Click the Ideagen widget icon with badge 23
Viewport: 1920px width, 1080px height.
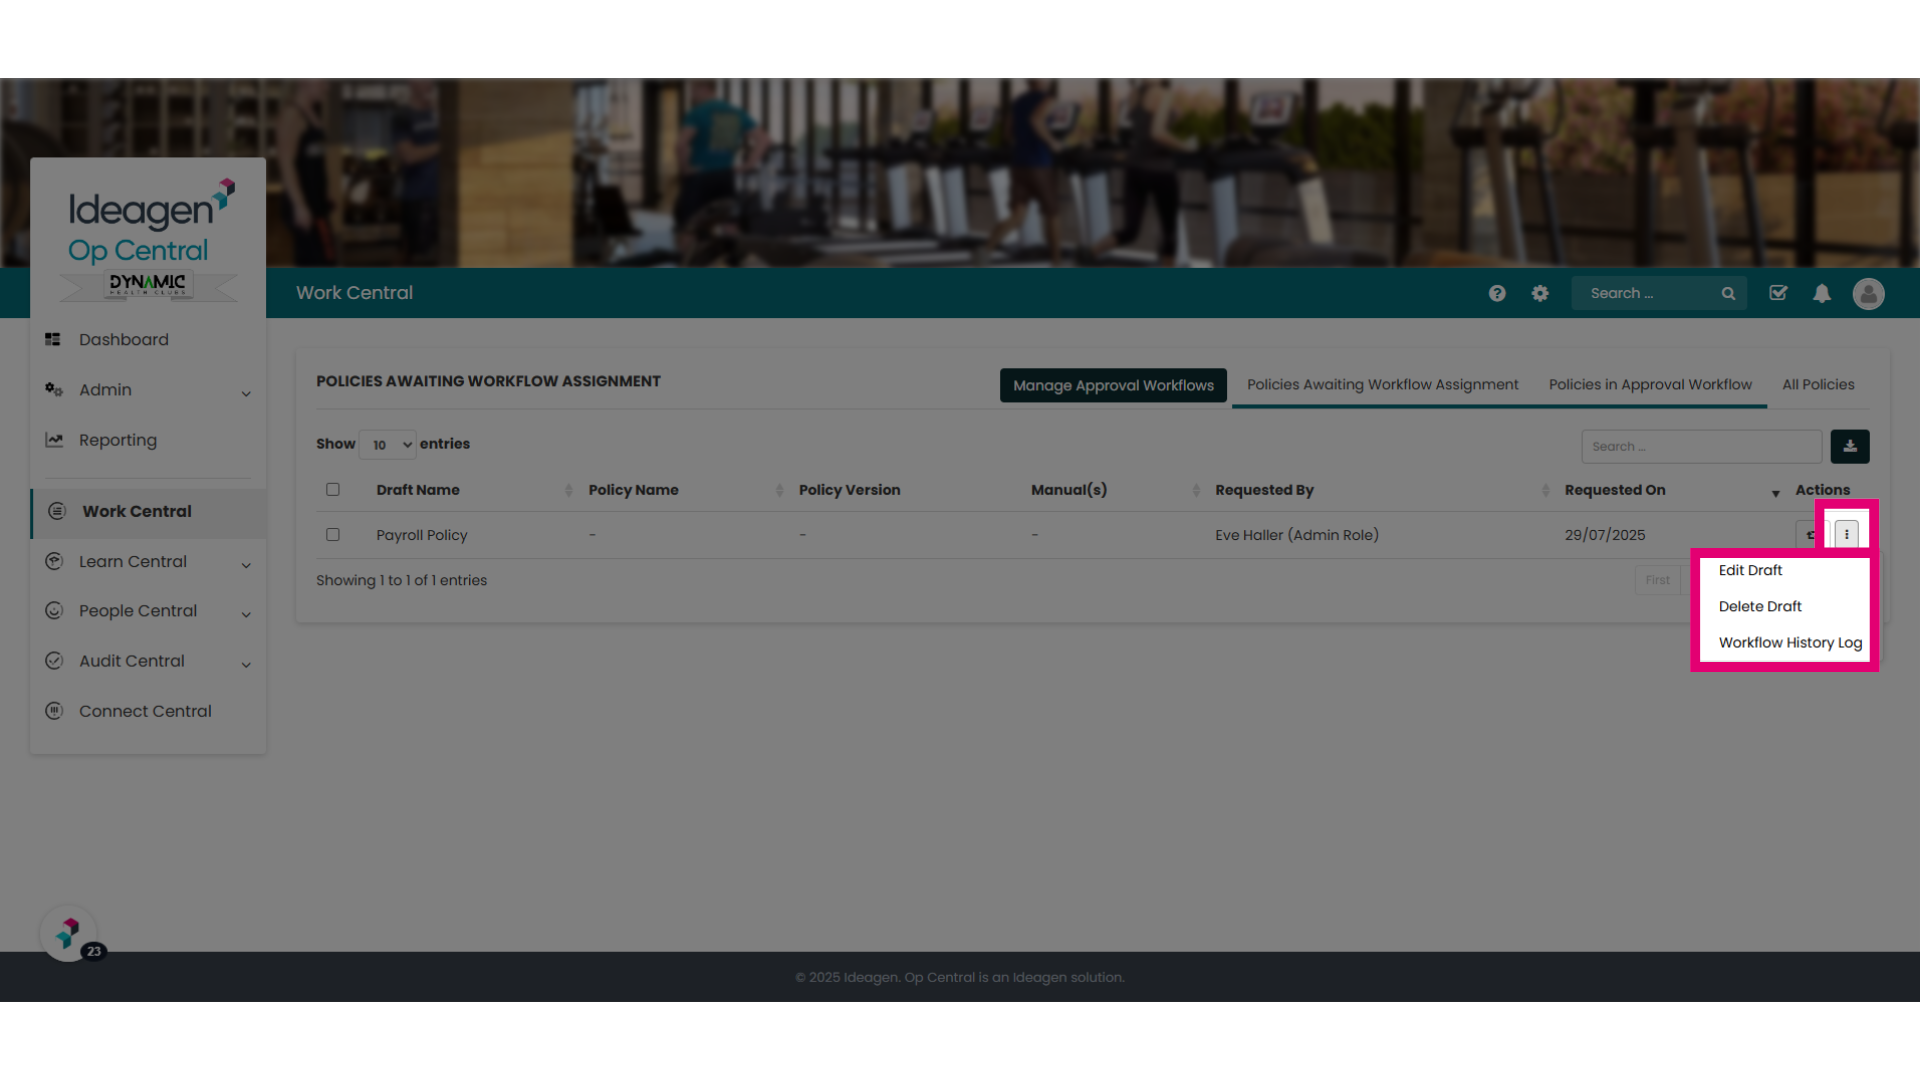pos(69,934)
